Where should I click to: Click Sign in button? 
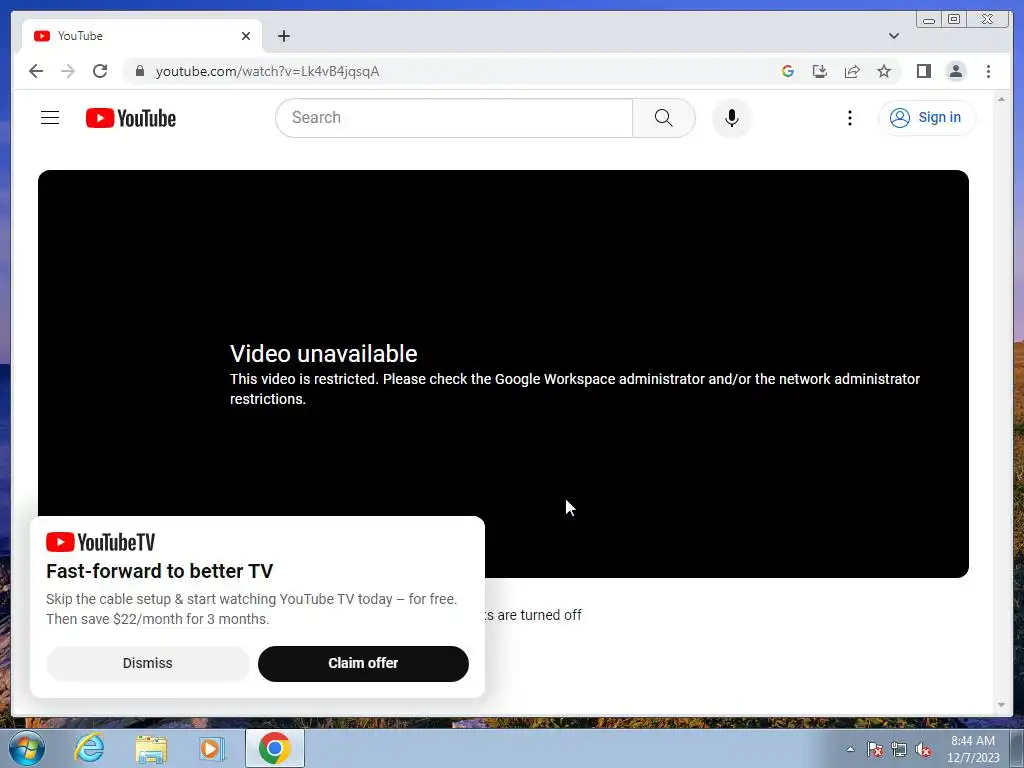coord(927,118)
